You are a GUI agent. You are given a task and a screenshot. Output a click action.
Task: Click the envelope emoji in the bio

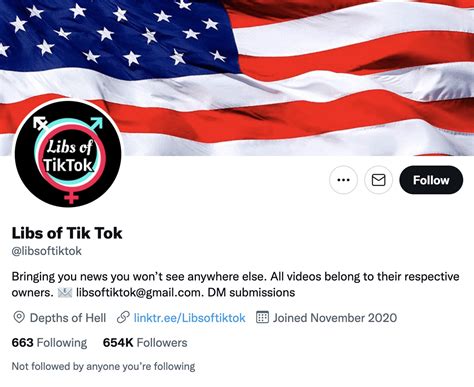(x=65, y=293)
